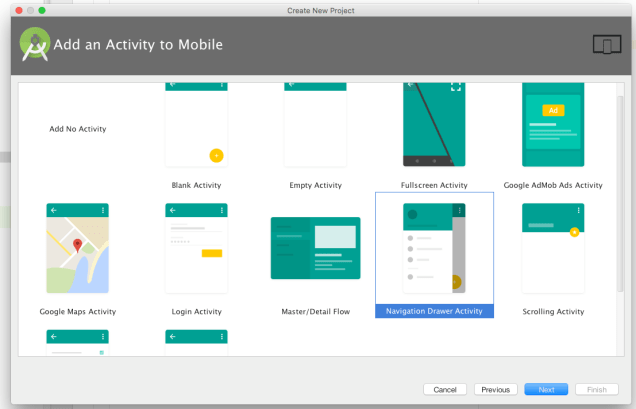
Task: Select Navigation Drawer Activity thumbnail
Action: pyautogui.click(x=434, y=248)
